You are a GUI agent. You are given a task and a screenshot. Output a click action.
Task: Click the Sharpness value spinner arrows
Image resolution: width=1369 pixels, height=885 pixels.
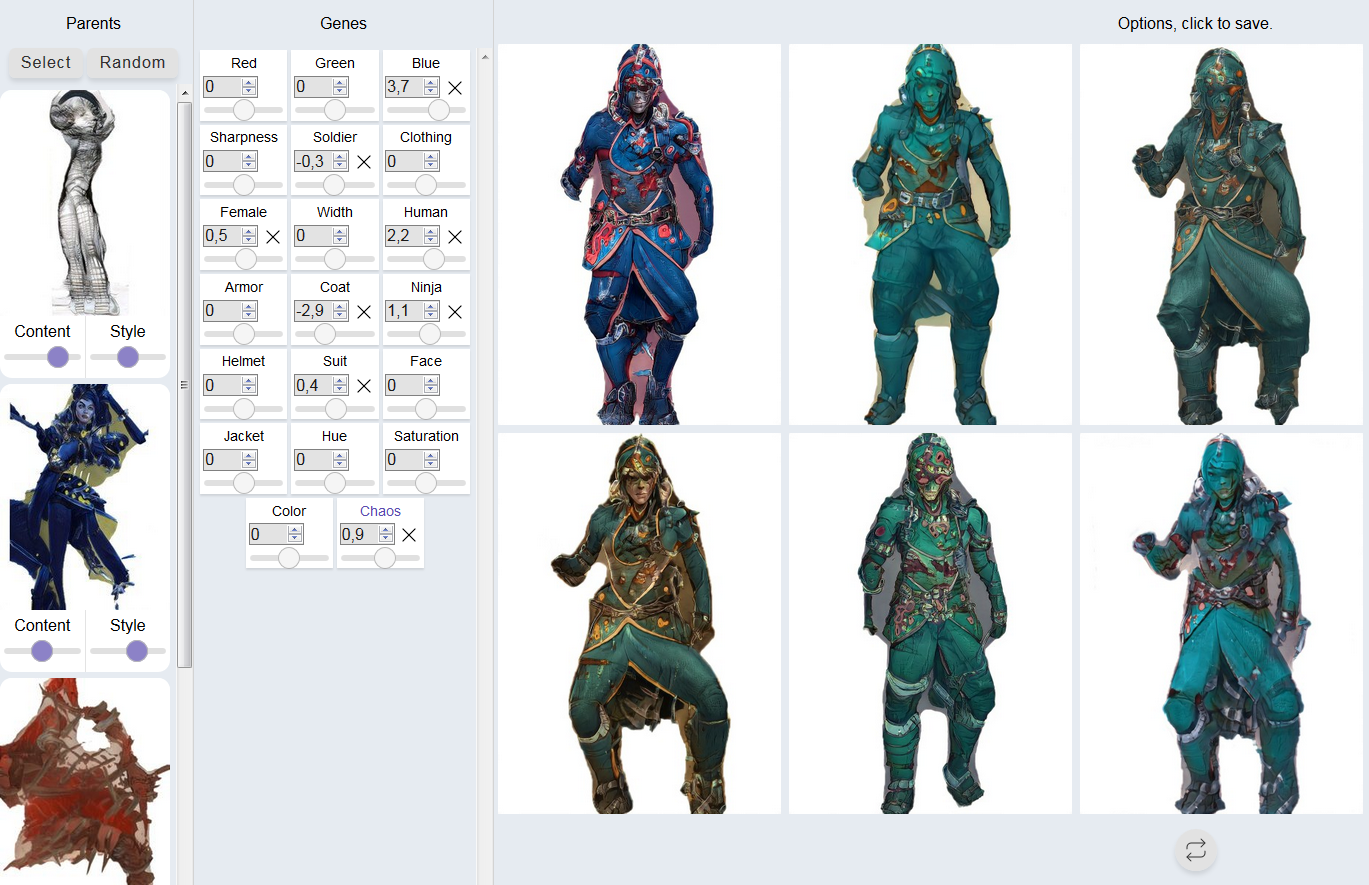249,162
